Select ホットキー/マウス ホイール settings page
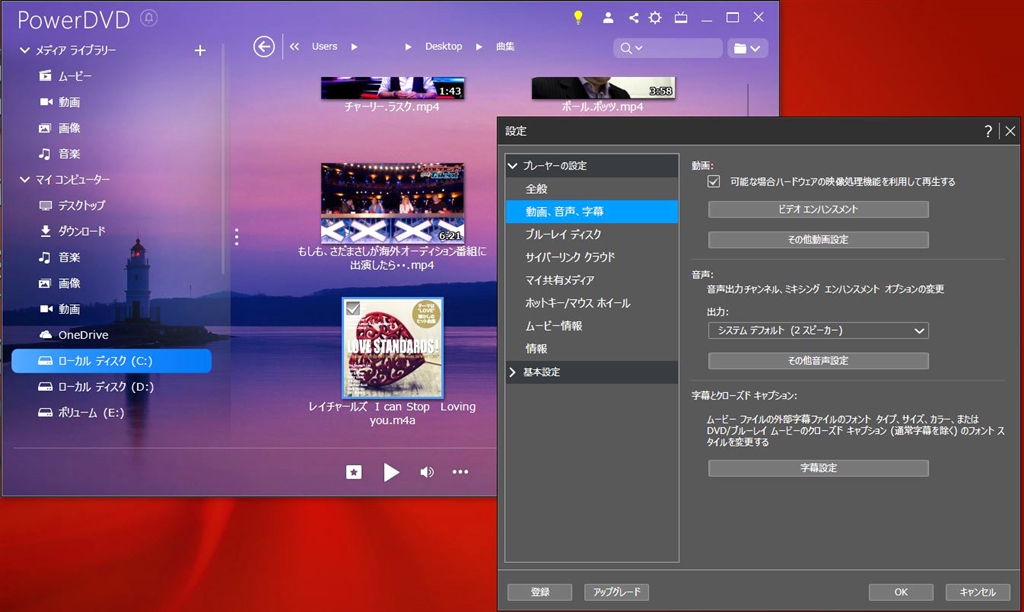The height and width of the screenshot is (612, 1024). pyautogui.click(x=592, y=303)
